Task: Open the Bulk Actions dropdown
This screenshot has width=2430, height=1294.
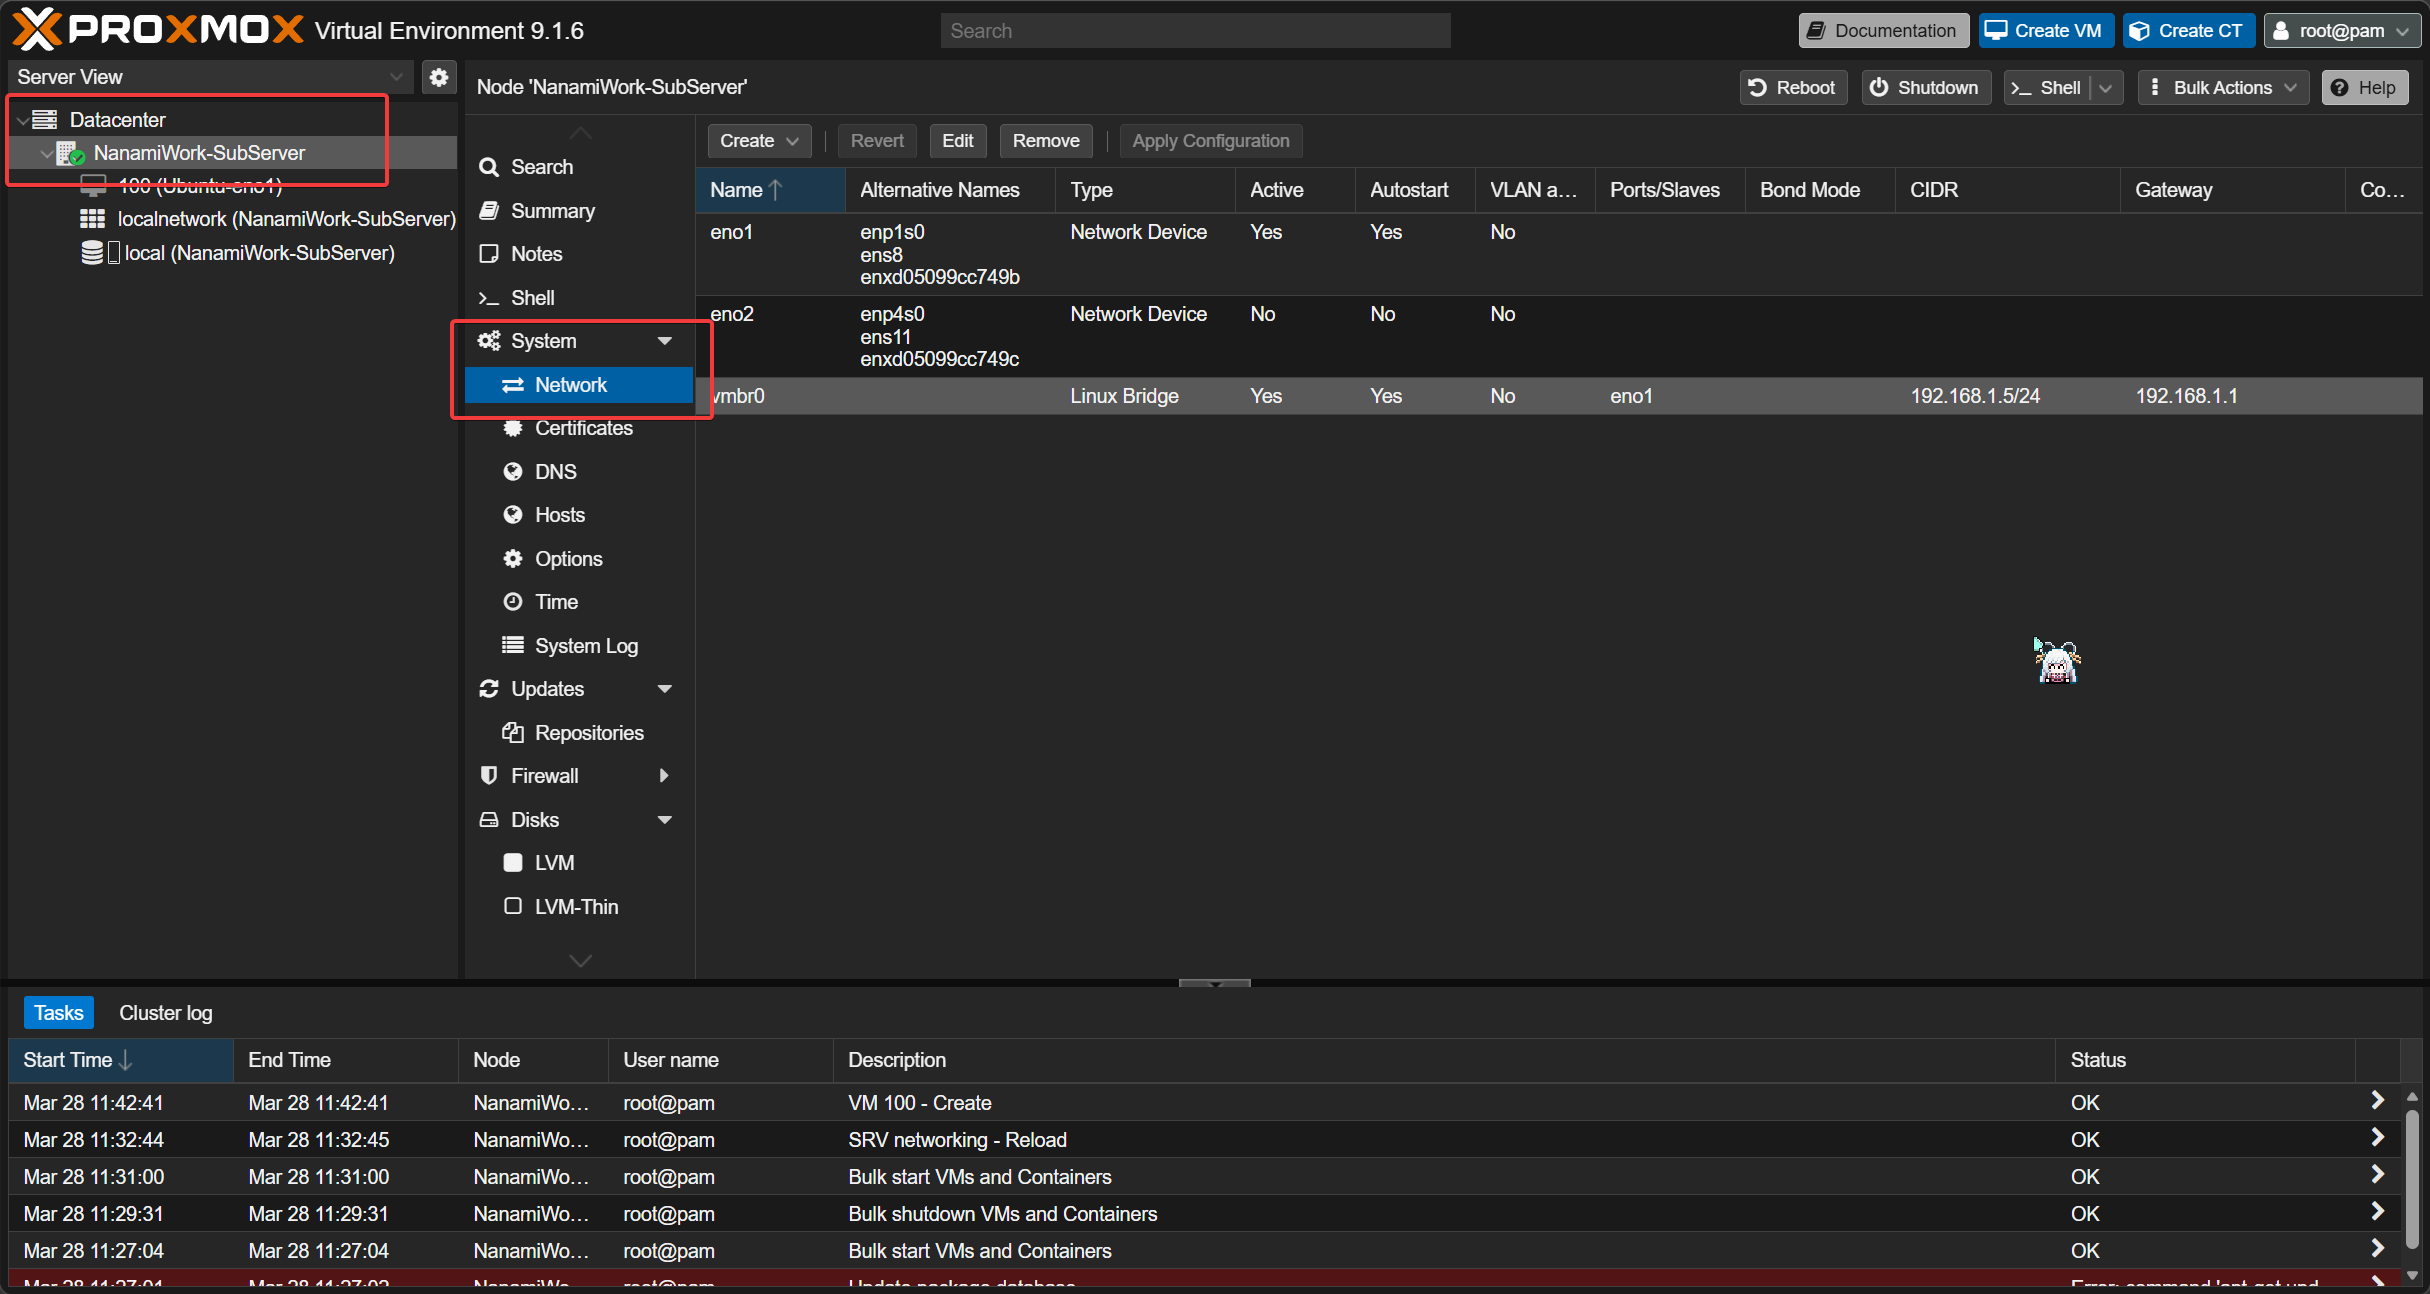Action: (x=2223, y=88)
